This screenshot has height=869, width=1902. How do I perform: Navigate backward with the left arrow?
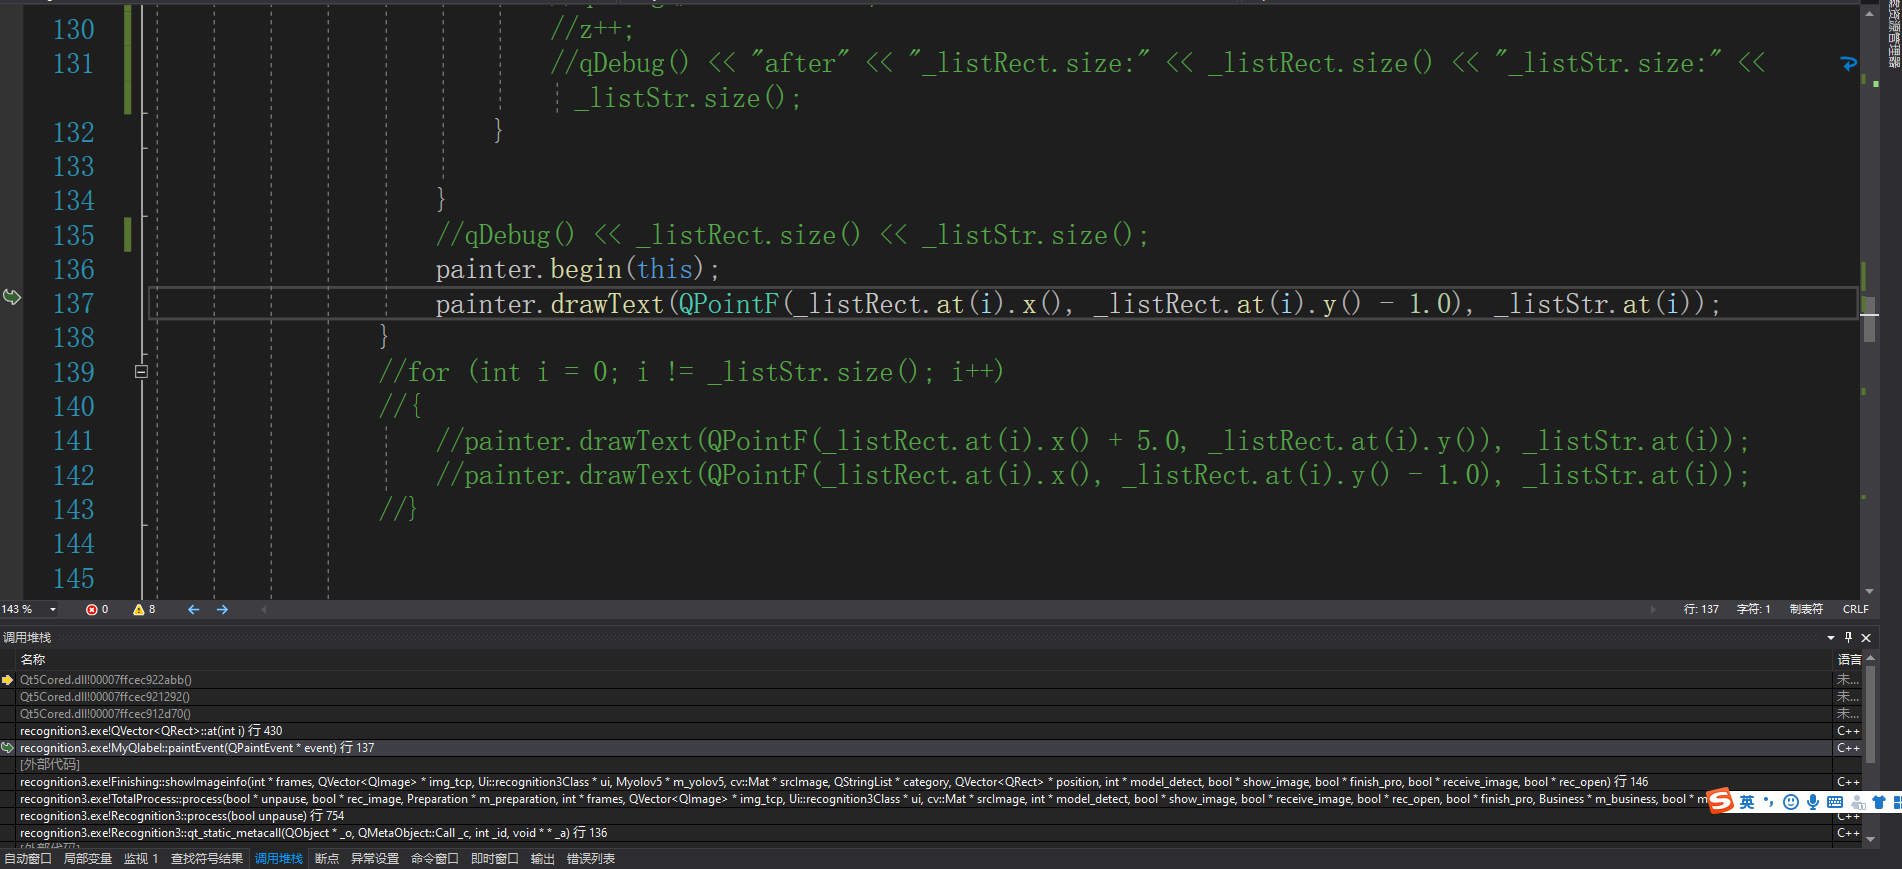pos(193,609)
